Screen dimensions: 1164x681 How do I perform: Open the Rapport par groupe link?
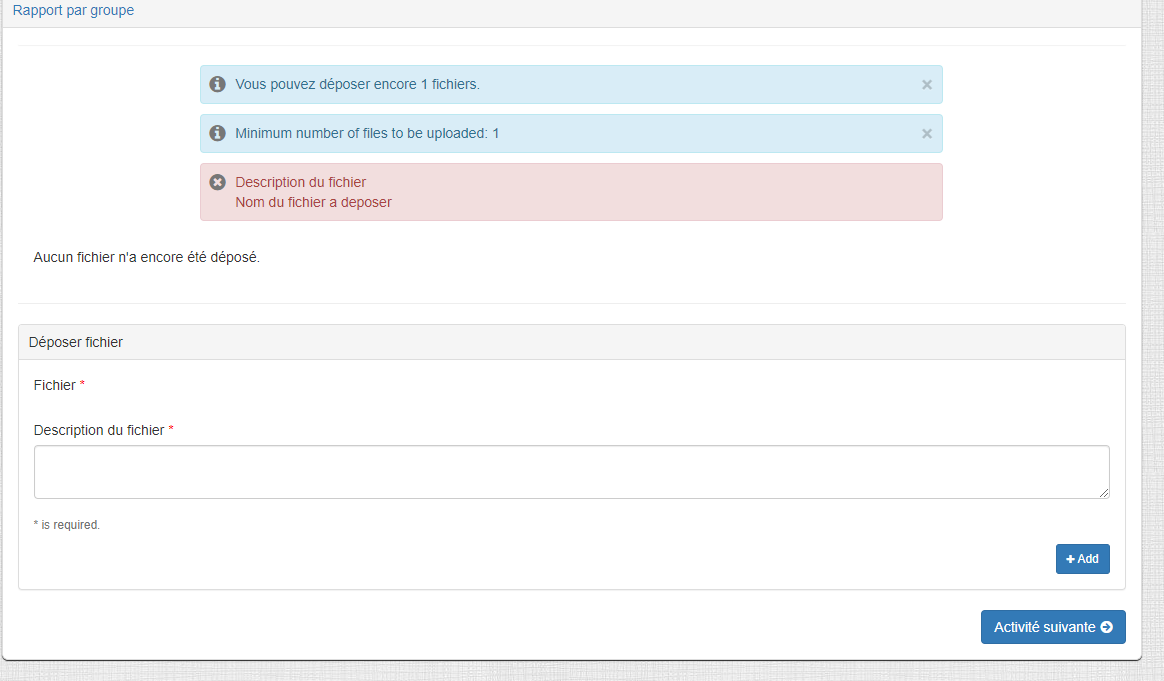(x=73, y=10)
